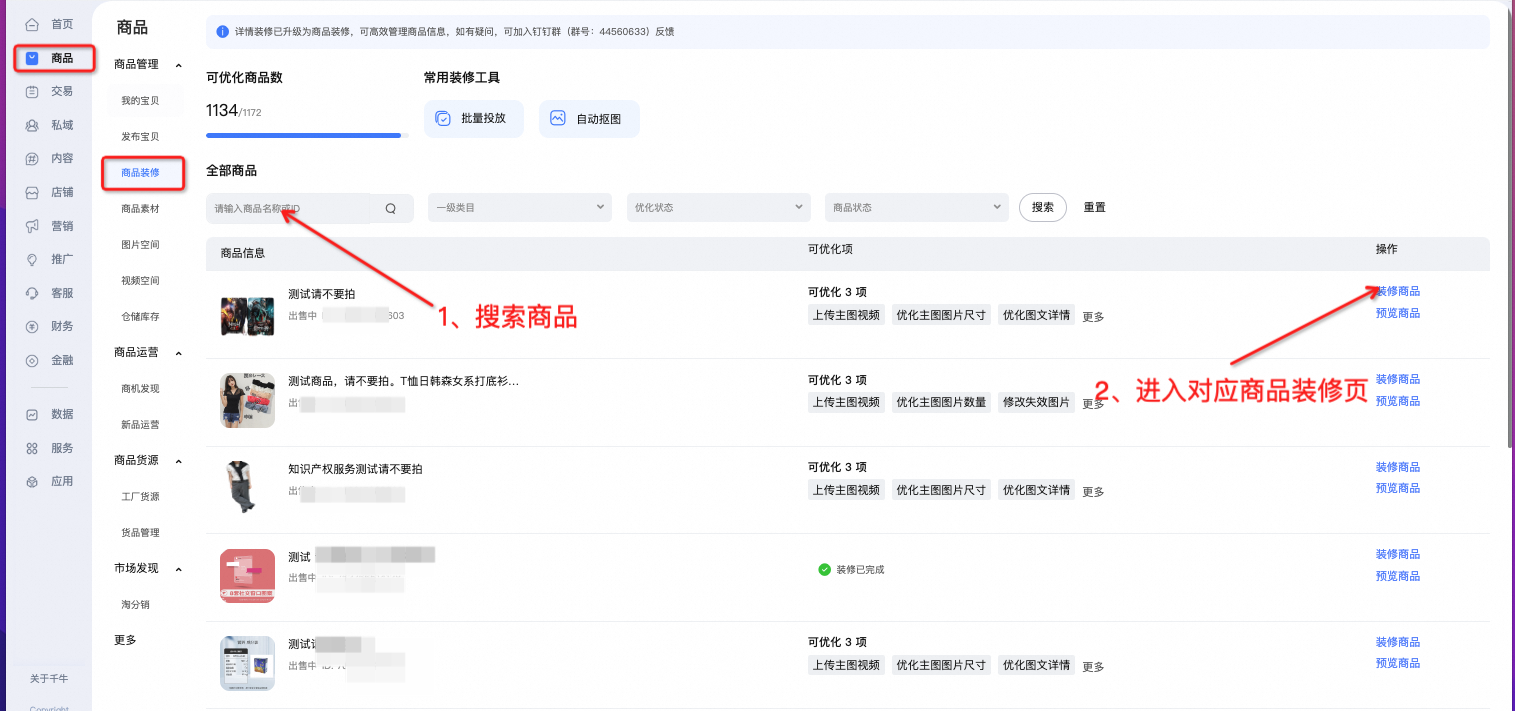Select 商品装修 menu item

140,173
